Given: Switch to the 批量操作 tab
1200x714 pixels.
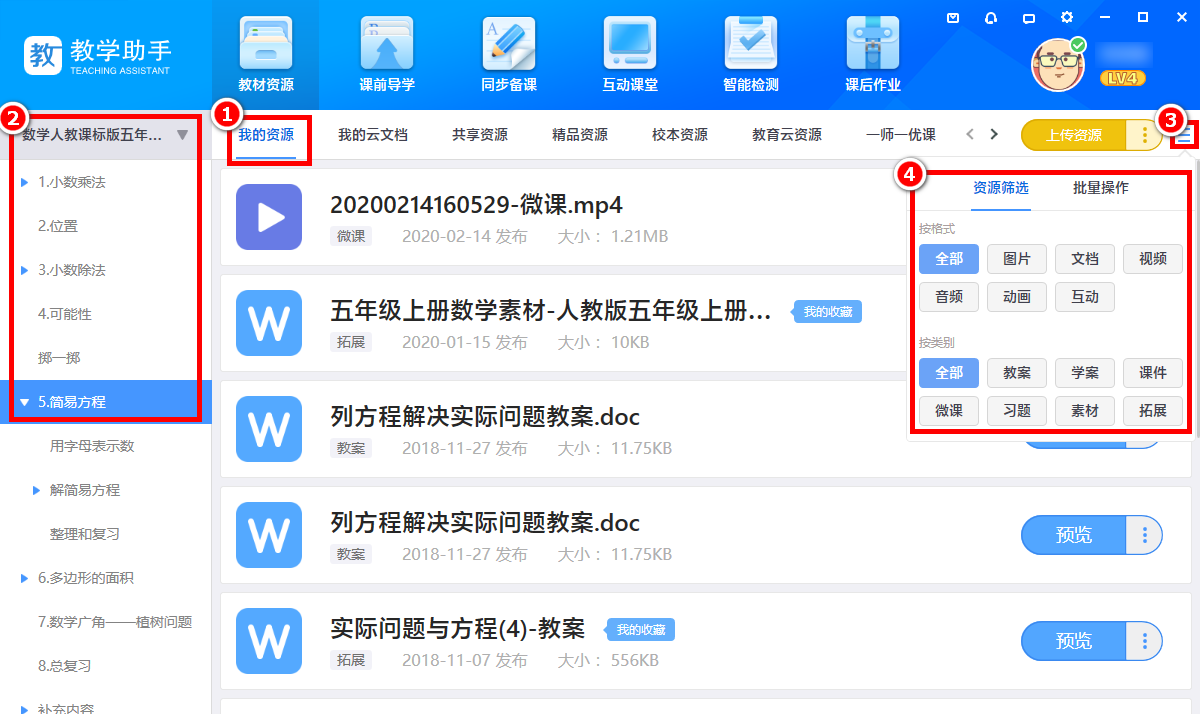Looking at the screenshot, I should 1100,187.
